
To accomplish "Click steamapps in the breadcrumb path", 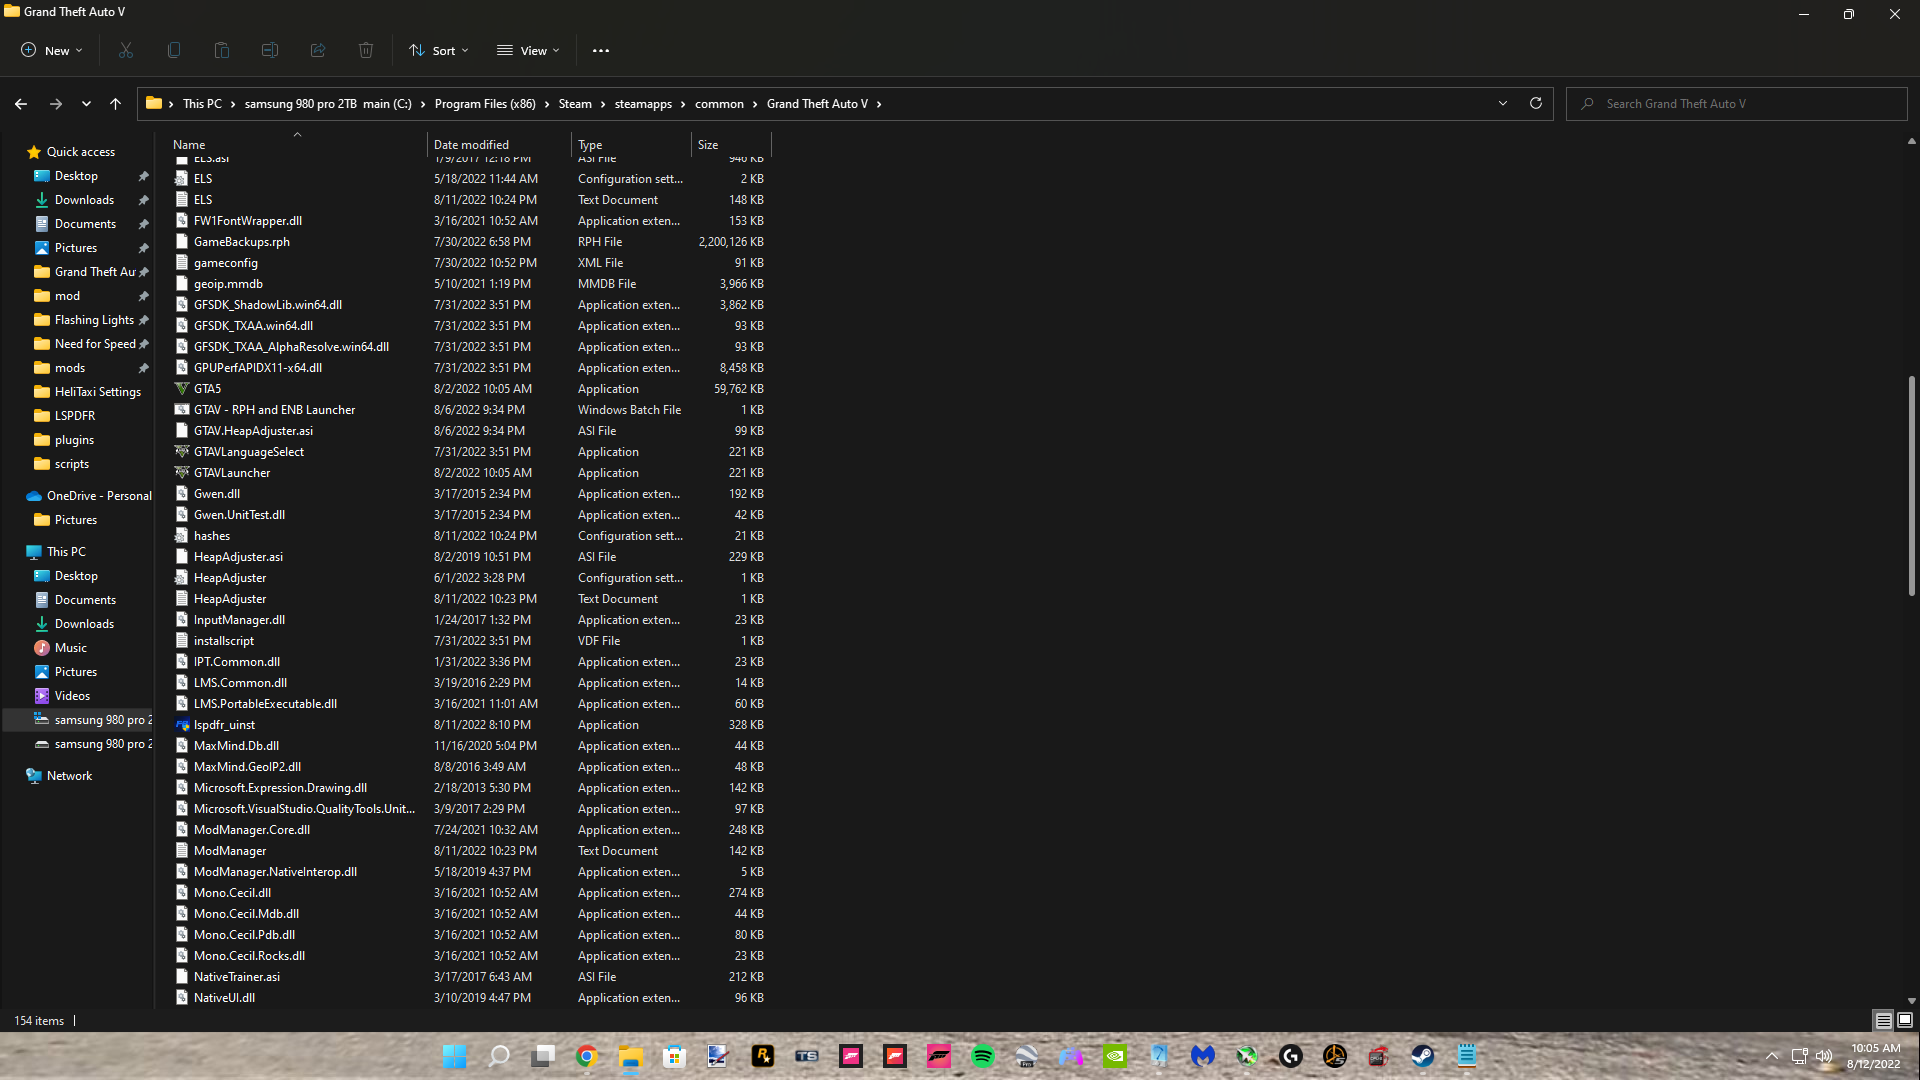I will [643, 104].
